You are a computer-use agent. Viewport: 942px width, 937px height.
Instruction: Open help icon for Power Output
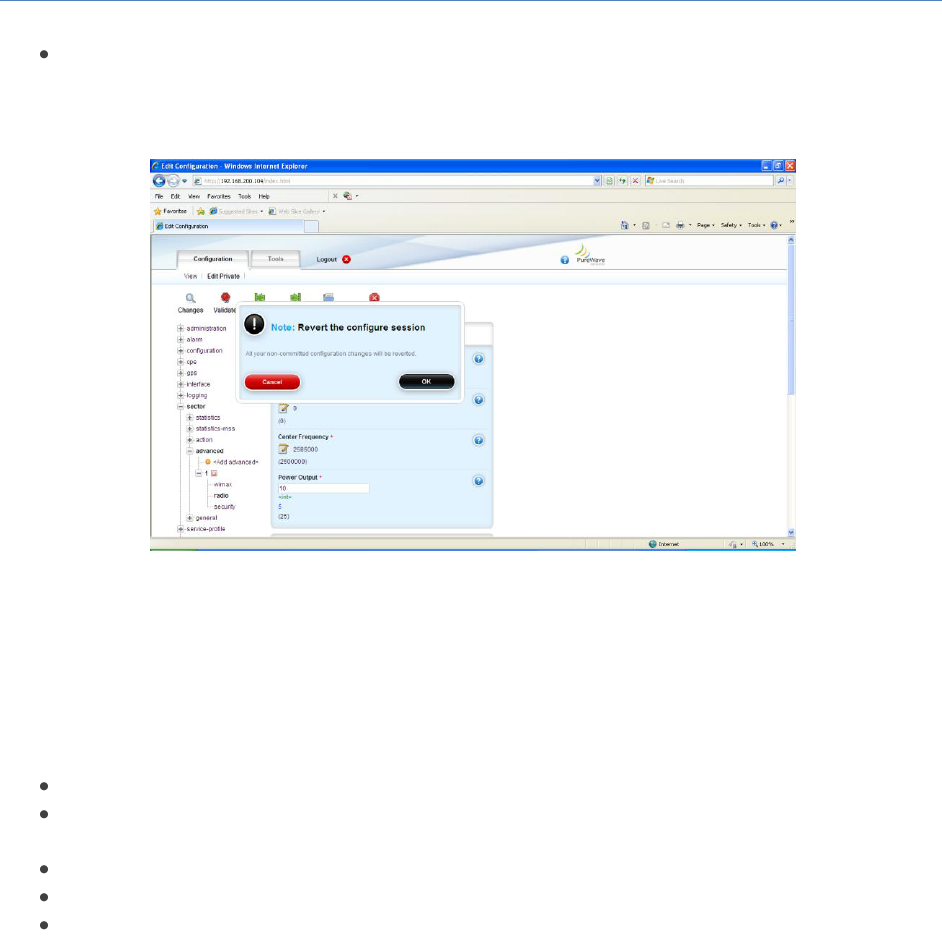point(479,481)
